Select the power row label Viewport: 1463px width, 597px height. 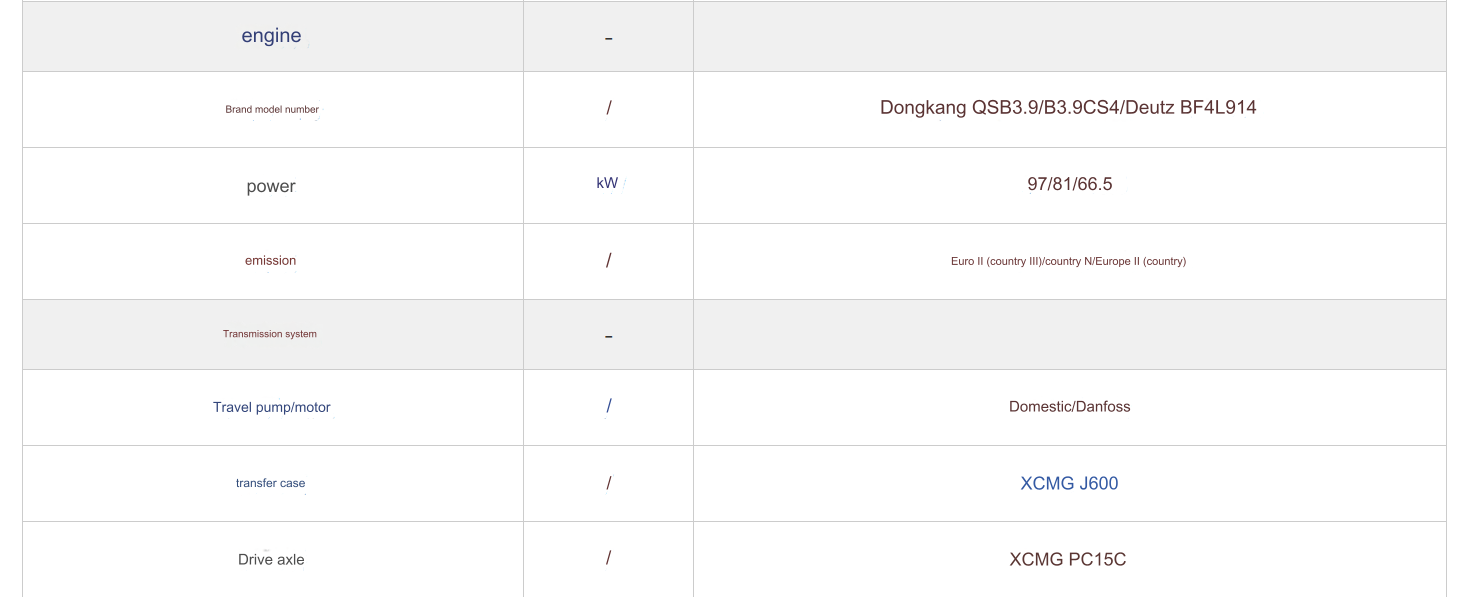click(271, 186)
